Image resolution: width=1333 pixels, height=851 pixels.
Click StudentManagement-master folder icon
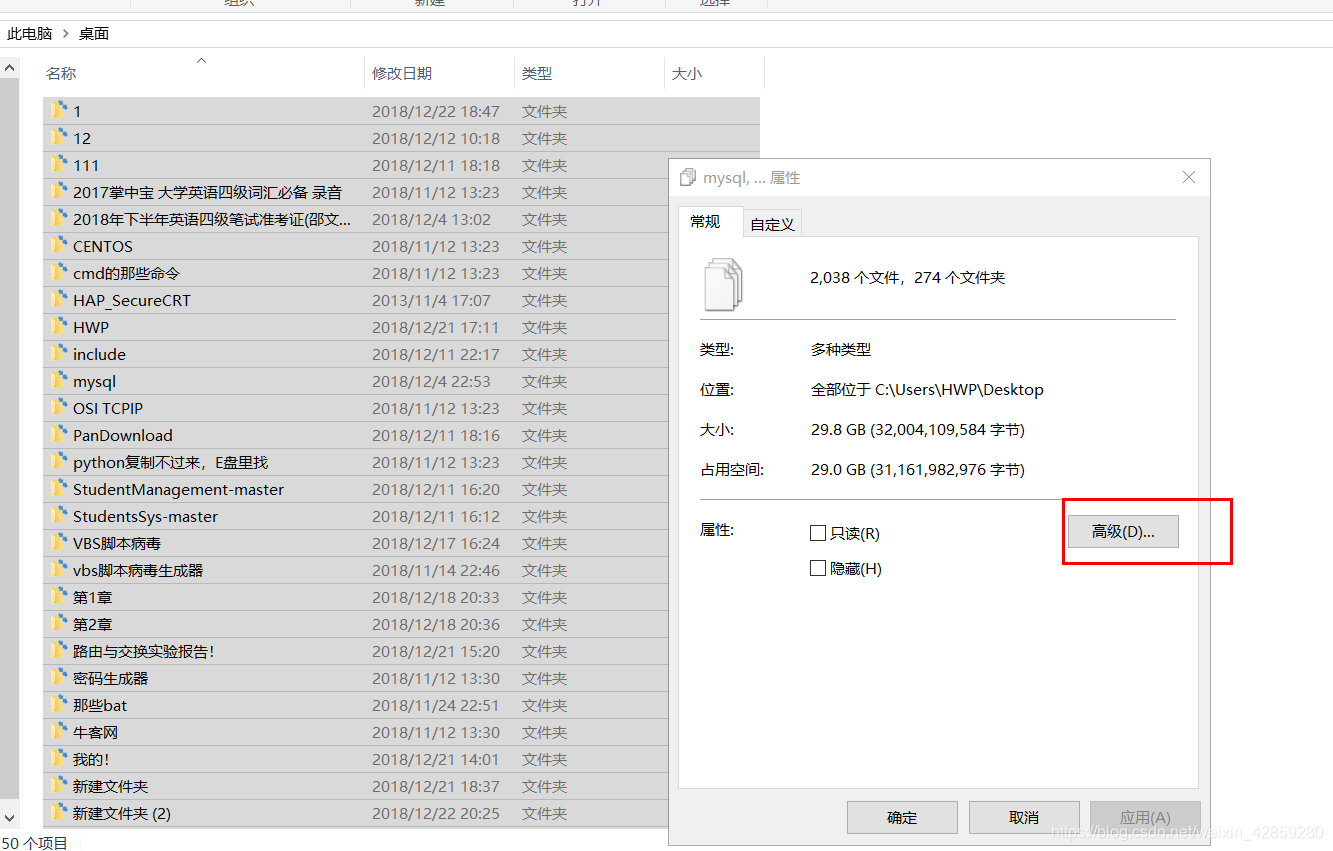click(60, 489)
